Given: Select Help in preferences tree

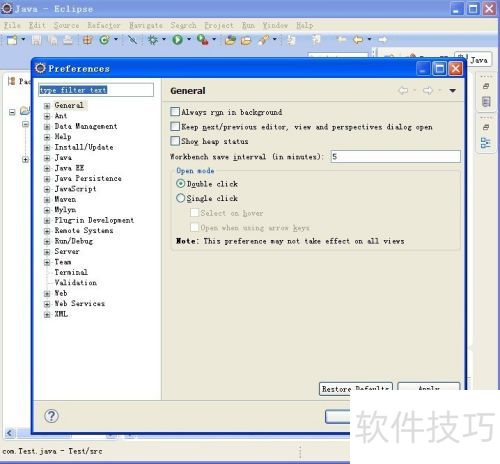Looking at the screenshot, I should coord(63,137).
